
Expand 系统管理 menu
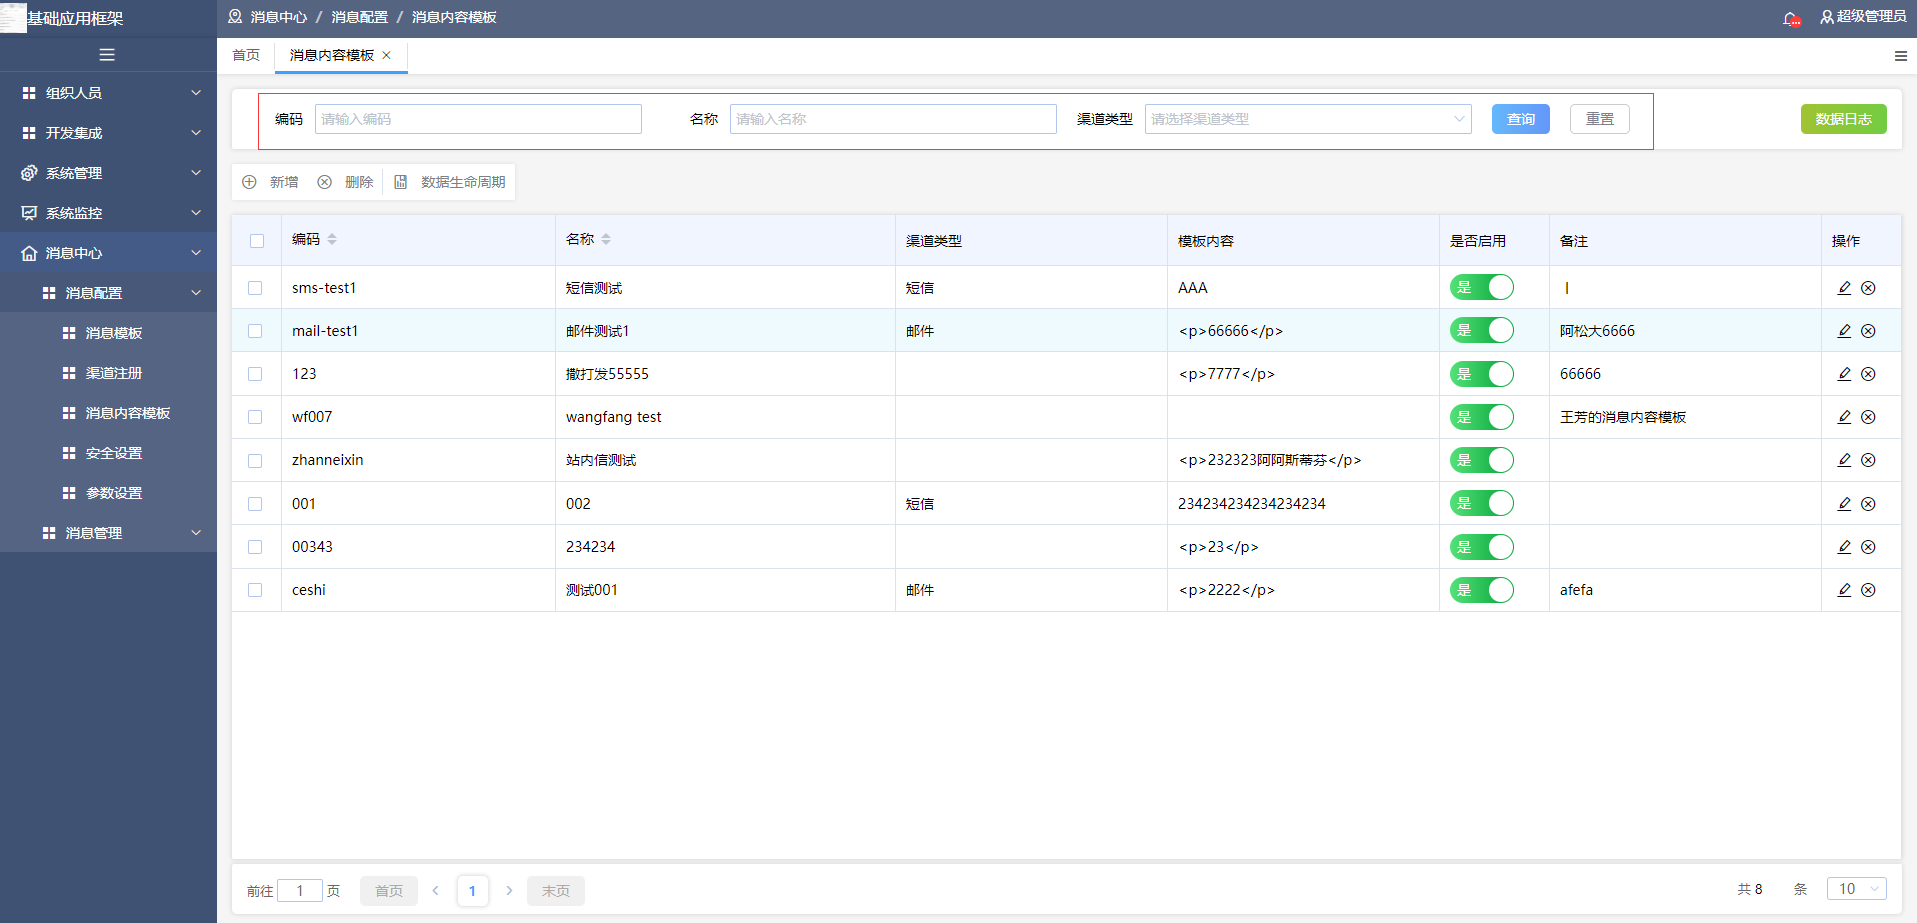click(x=108, y=173)
